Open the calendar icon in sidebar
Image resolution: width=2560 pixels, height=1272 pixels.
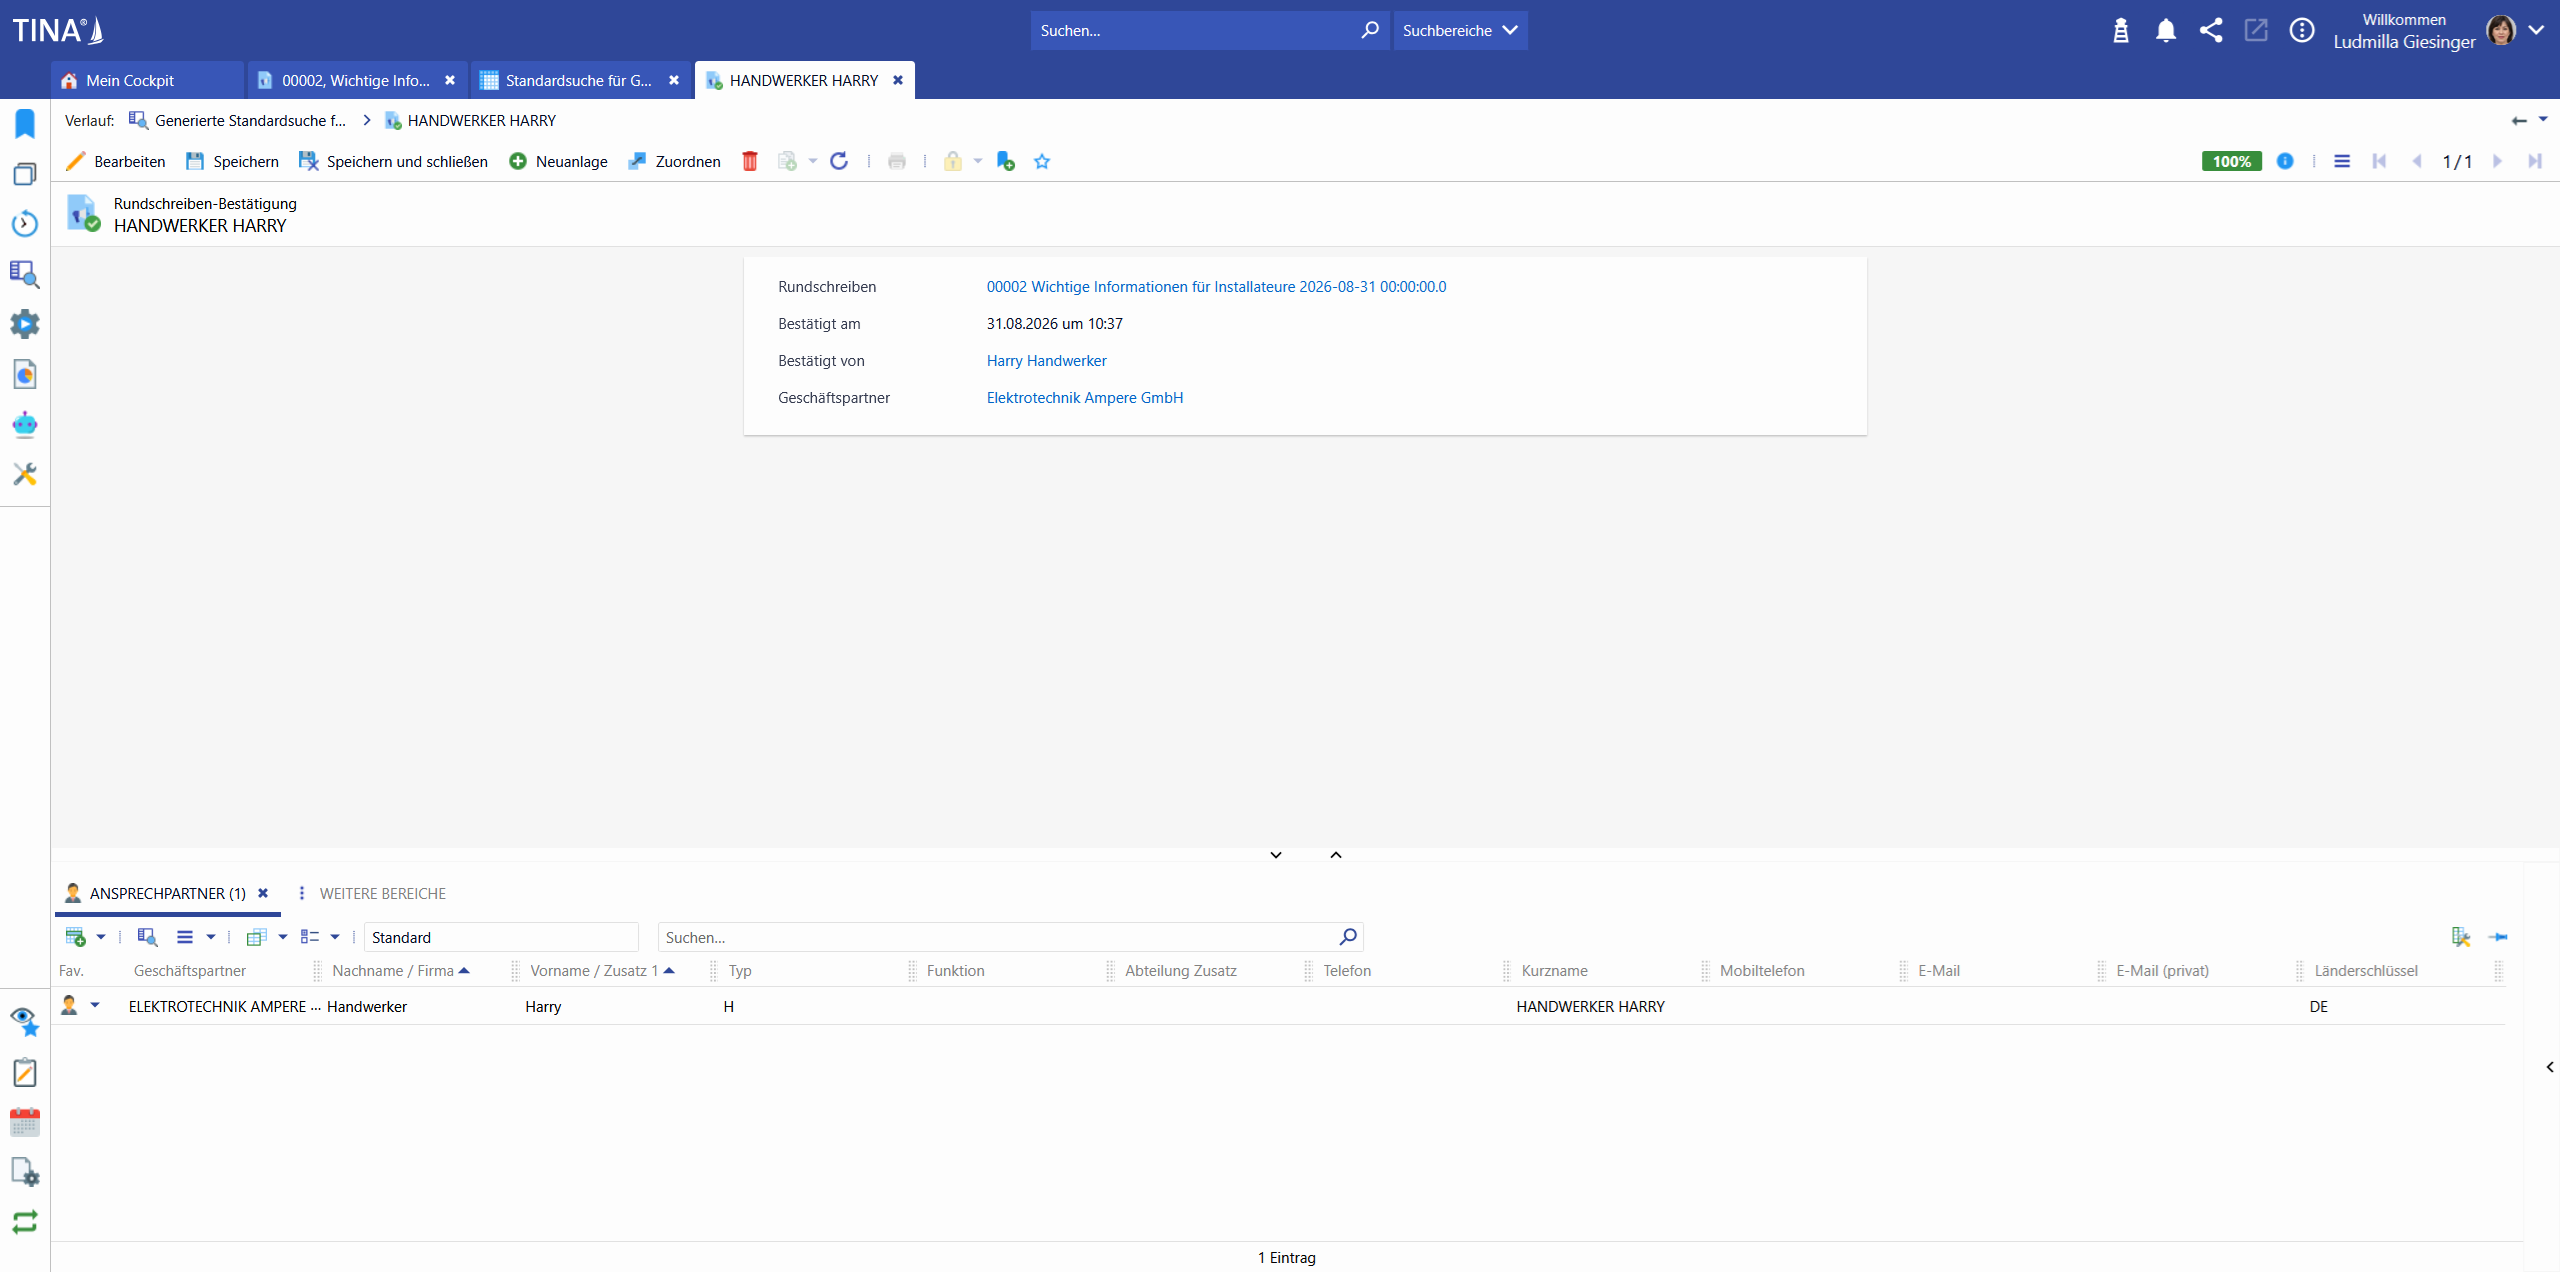click(x=25, y=1122)
